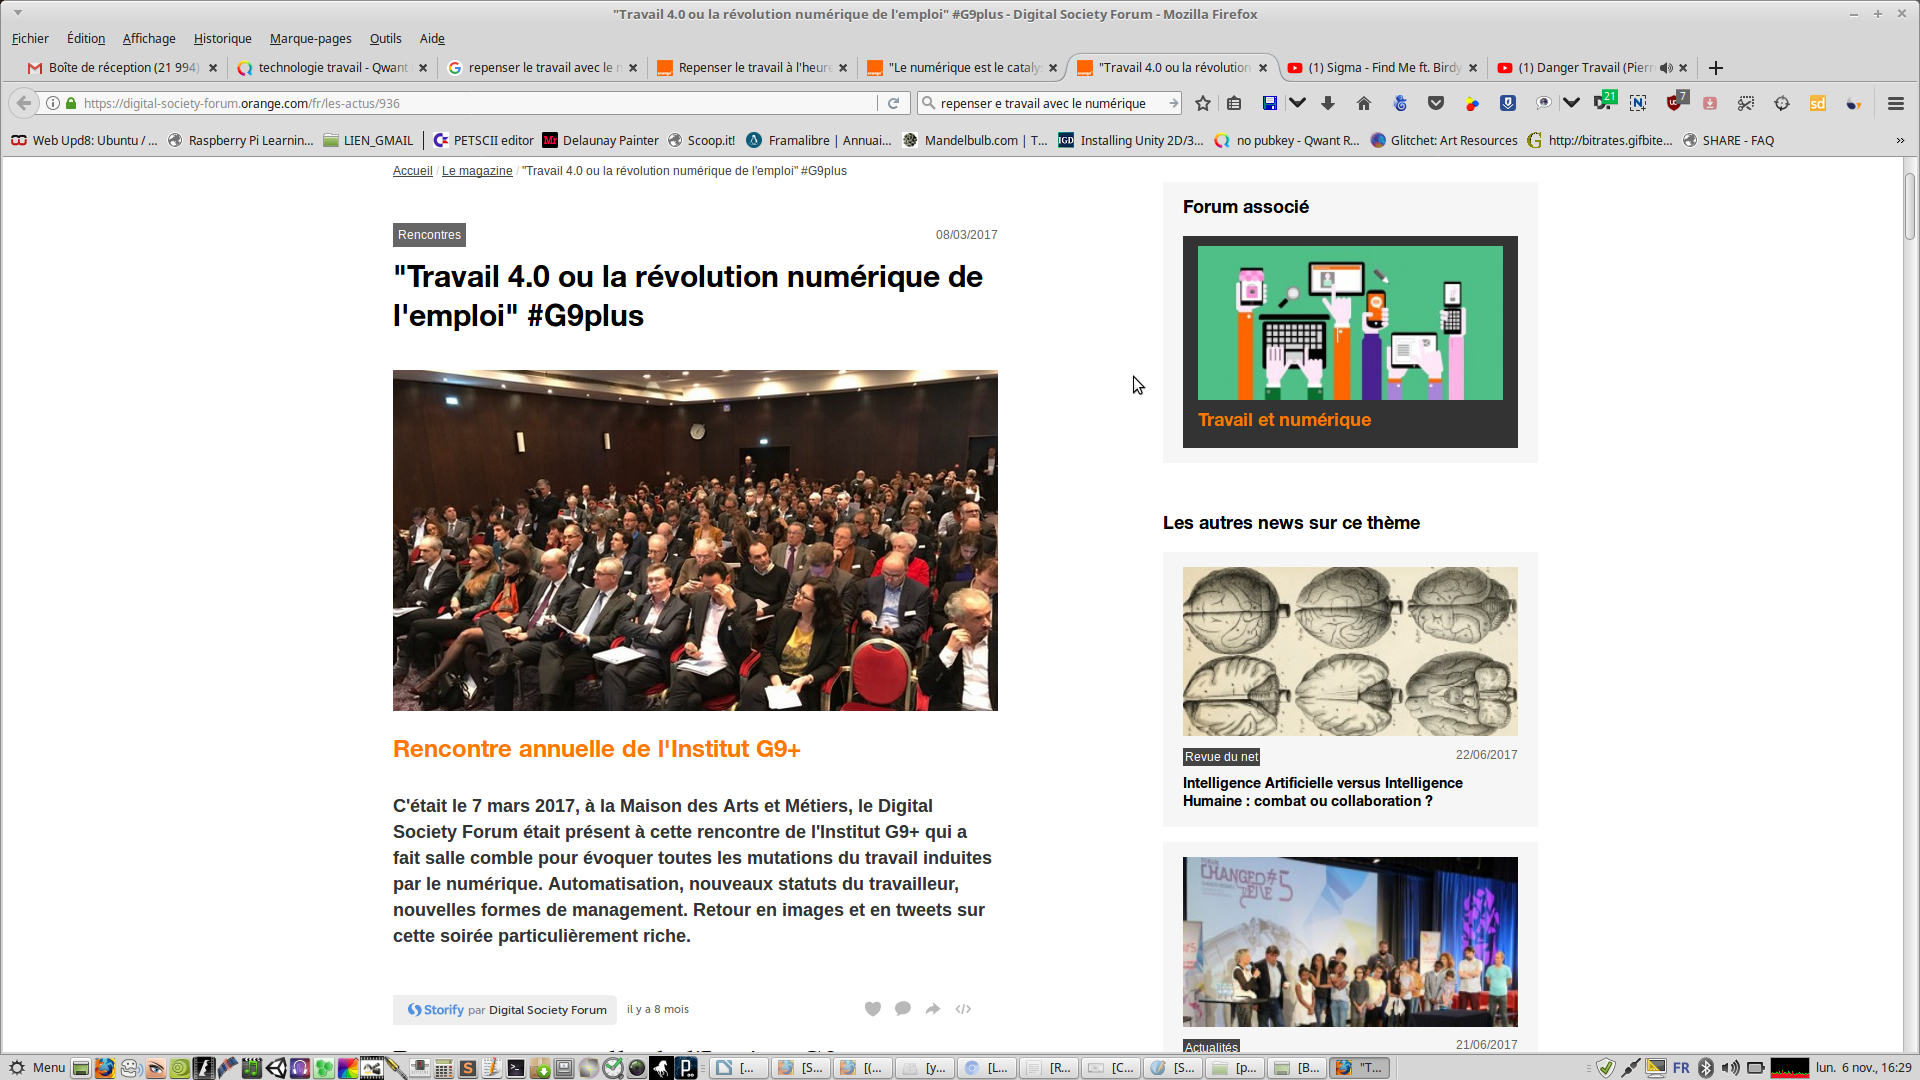1920x1080 pixels.
Task: Expand the dropdown arrow beside save icon
Action: click(x=1297, y=103)
